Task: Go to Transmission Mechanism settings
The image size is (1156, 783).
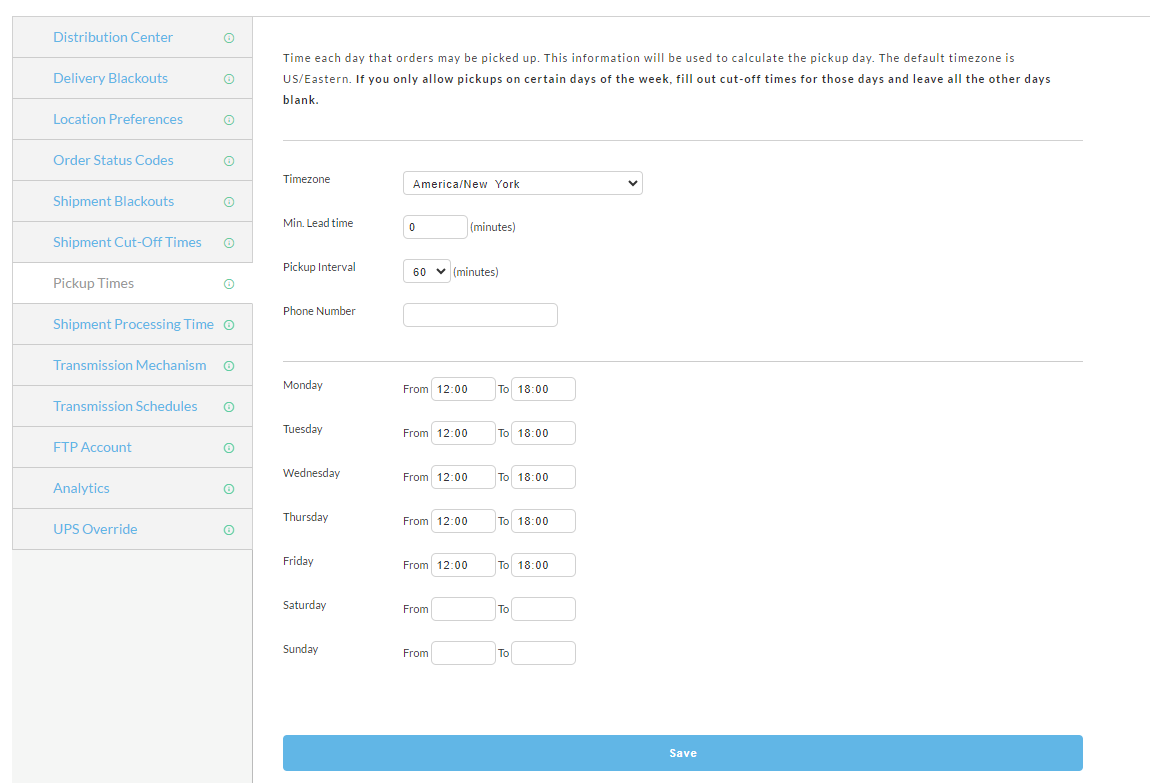Action: (x=130, y=365)
